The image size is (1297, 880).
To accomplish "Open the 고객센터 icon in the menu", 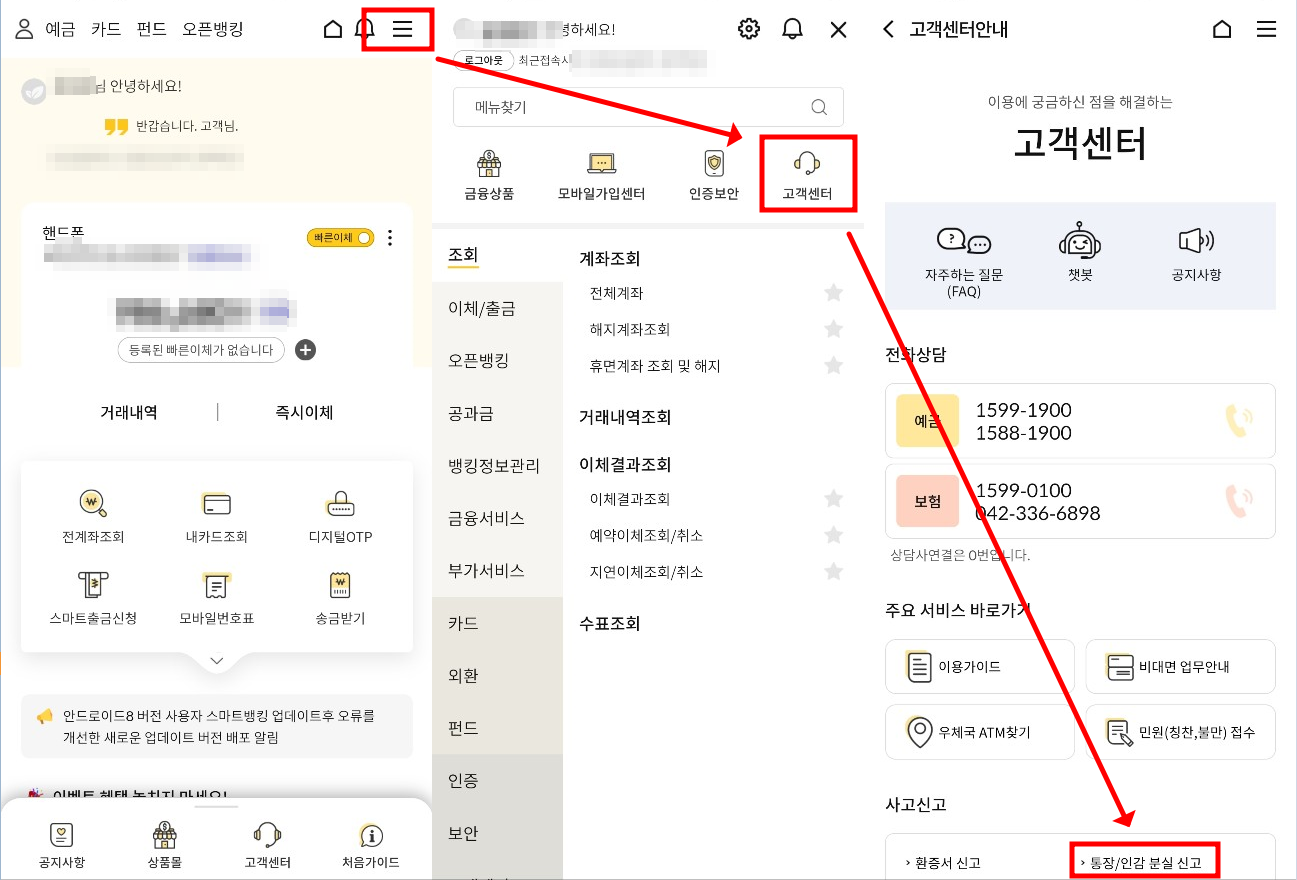I will coord(808,172).
